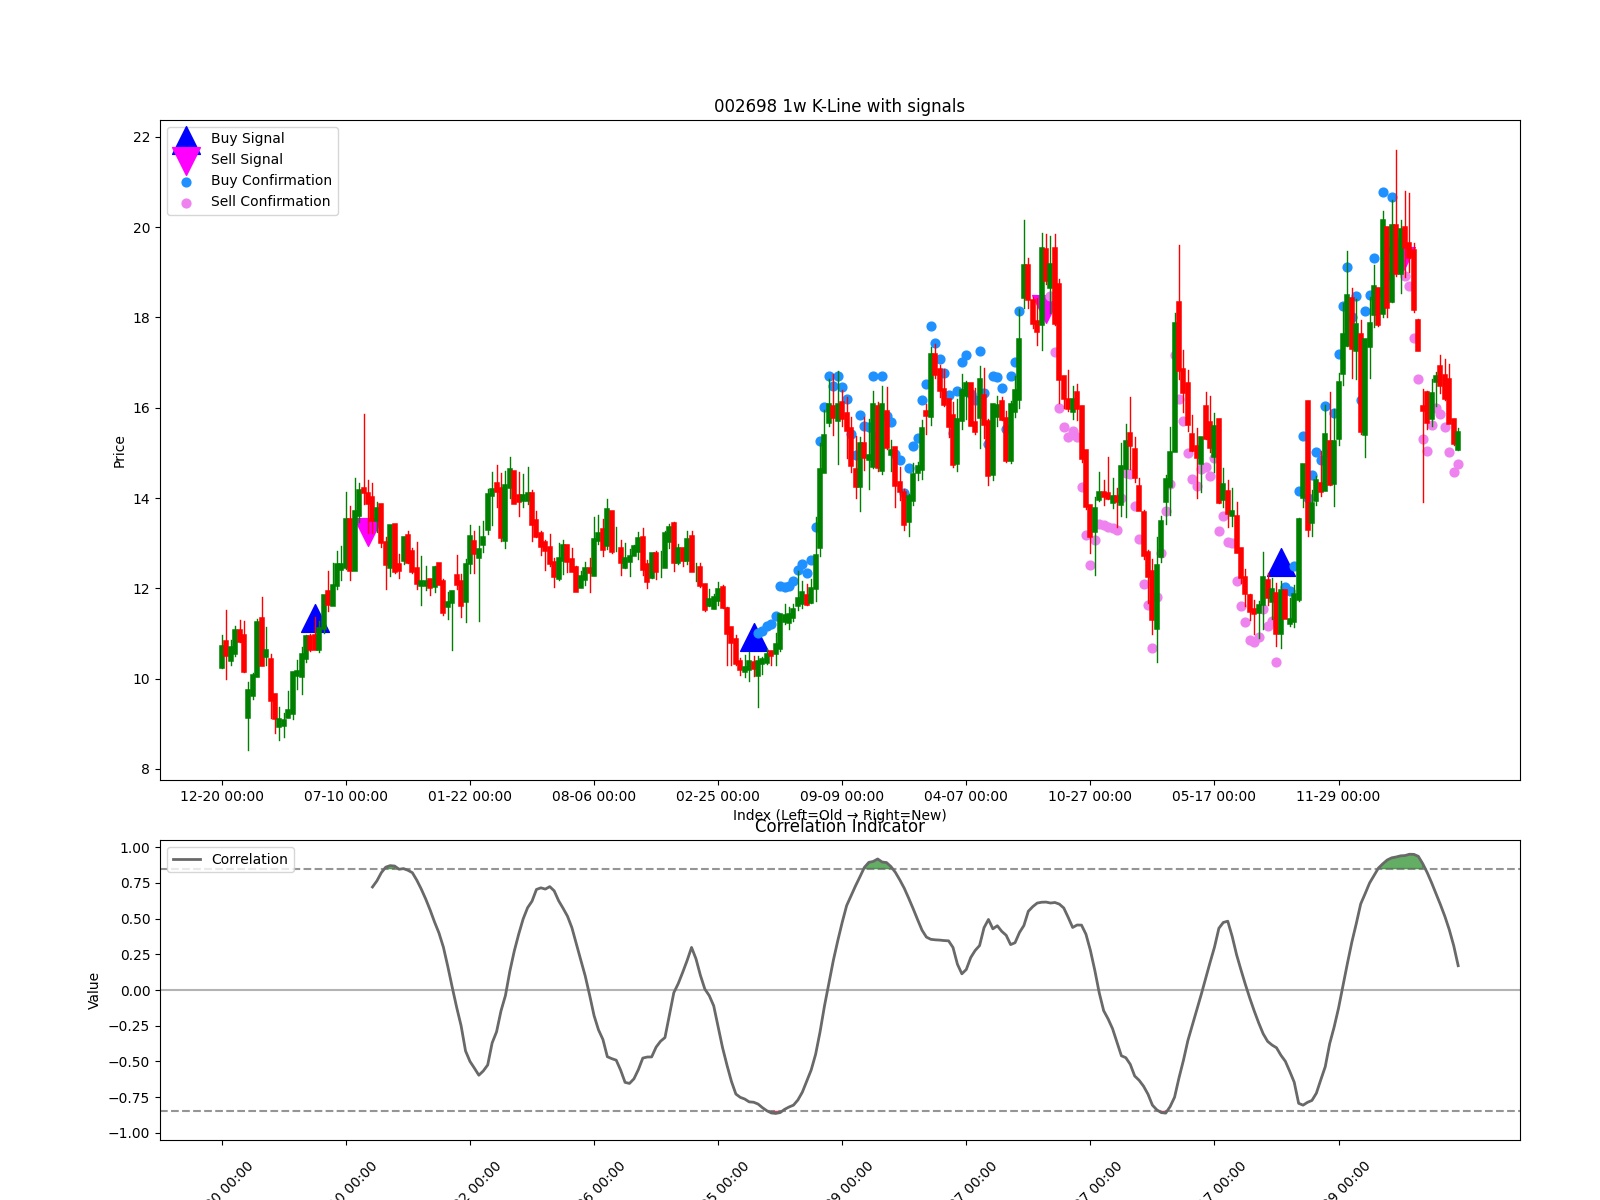Click the magenta Sell Signal triangle in legend
This screenshot has width=1600, height=1200.
[x=186, y=161]
